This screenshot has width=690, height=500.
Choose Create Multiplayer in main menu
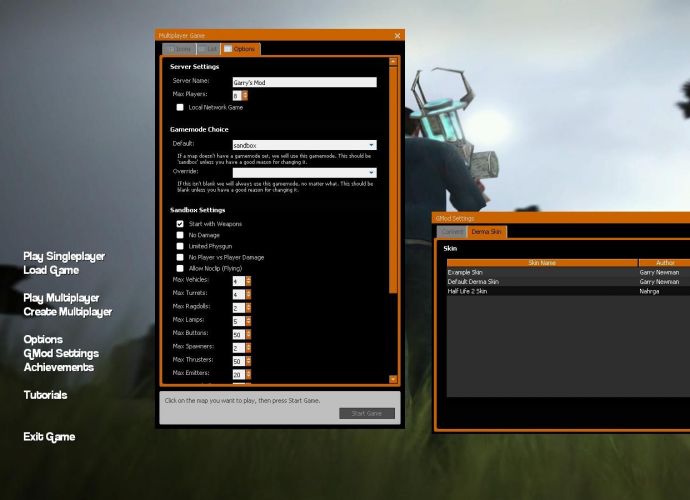[68, 312]
